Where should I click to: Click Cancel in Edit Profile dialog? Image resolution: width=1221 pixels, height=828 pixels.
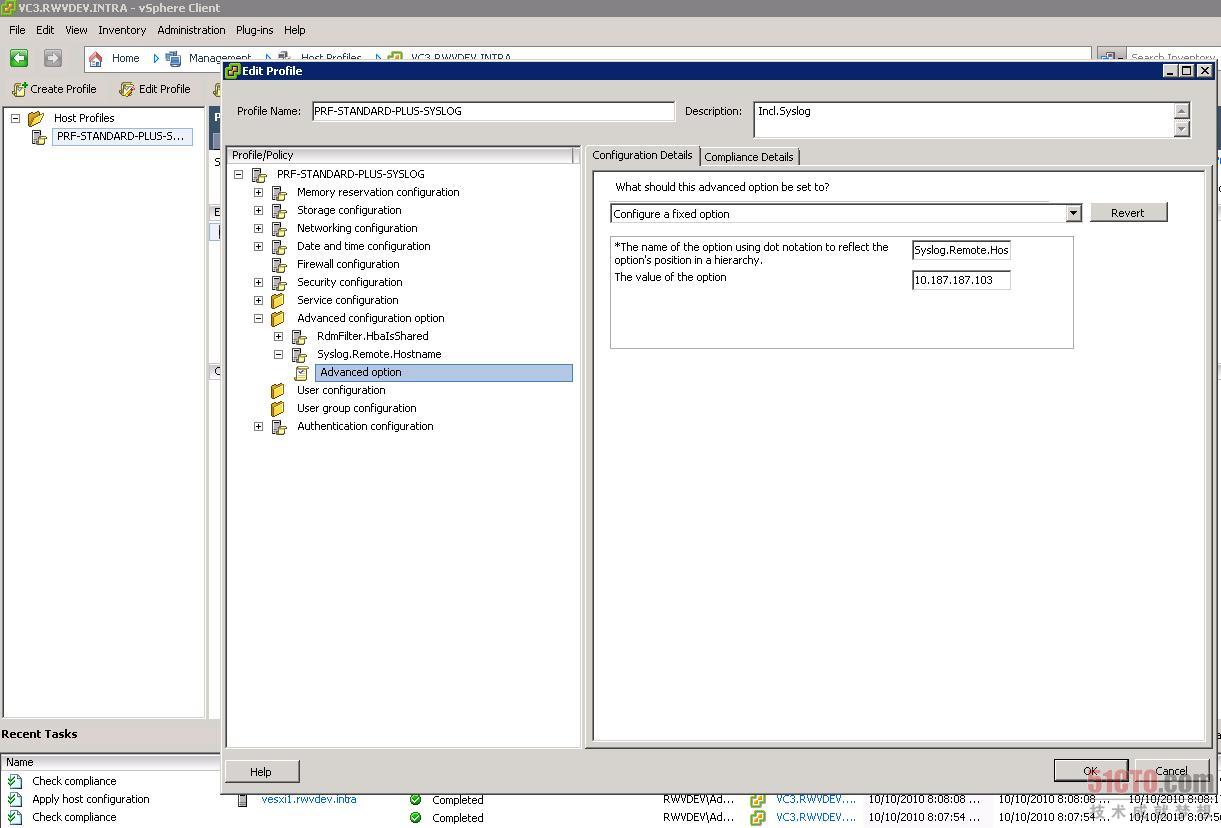(1171, 771)
